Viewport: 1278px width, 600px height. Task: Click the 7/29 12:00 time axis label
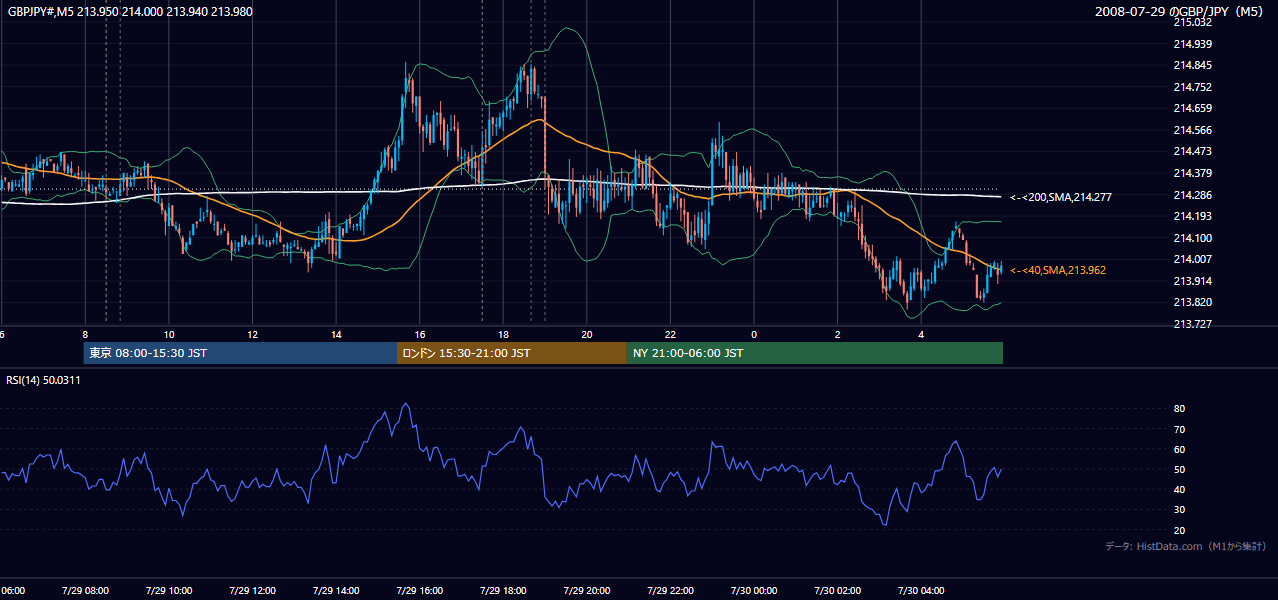(252, 590)
